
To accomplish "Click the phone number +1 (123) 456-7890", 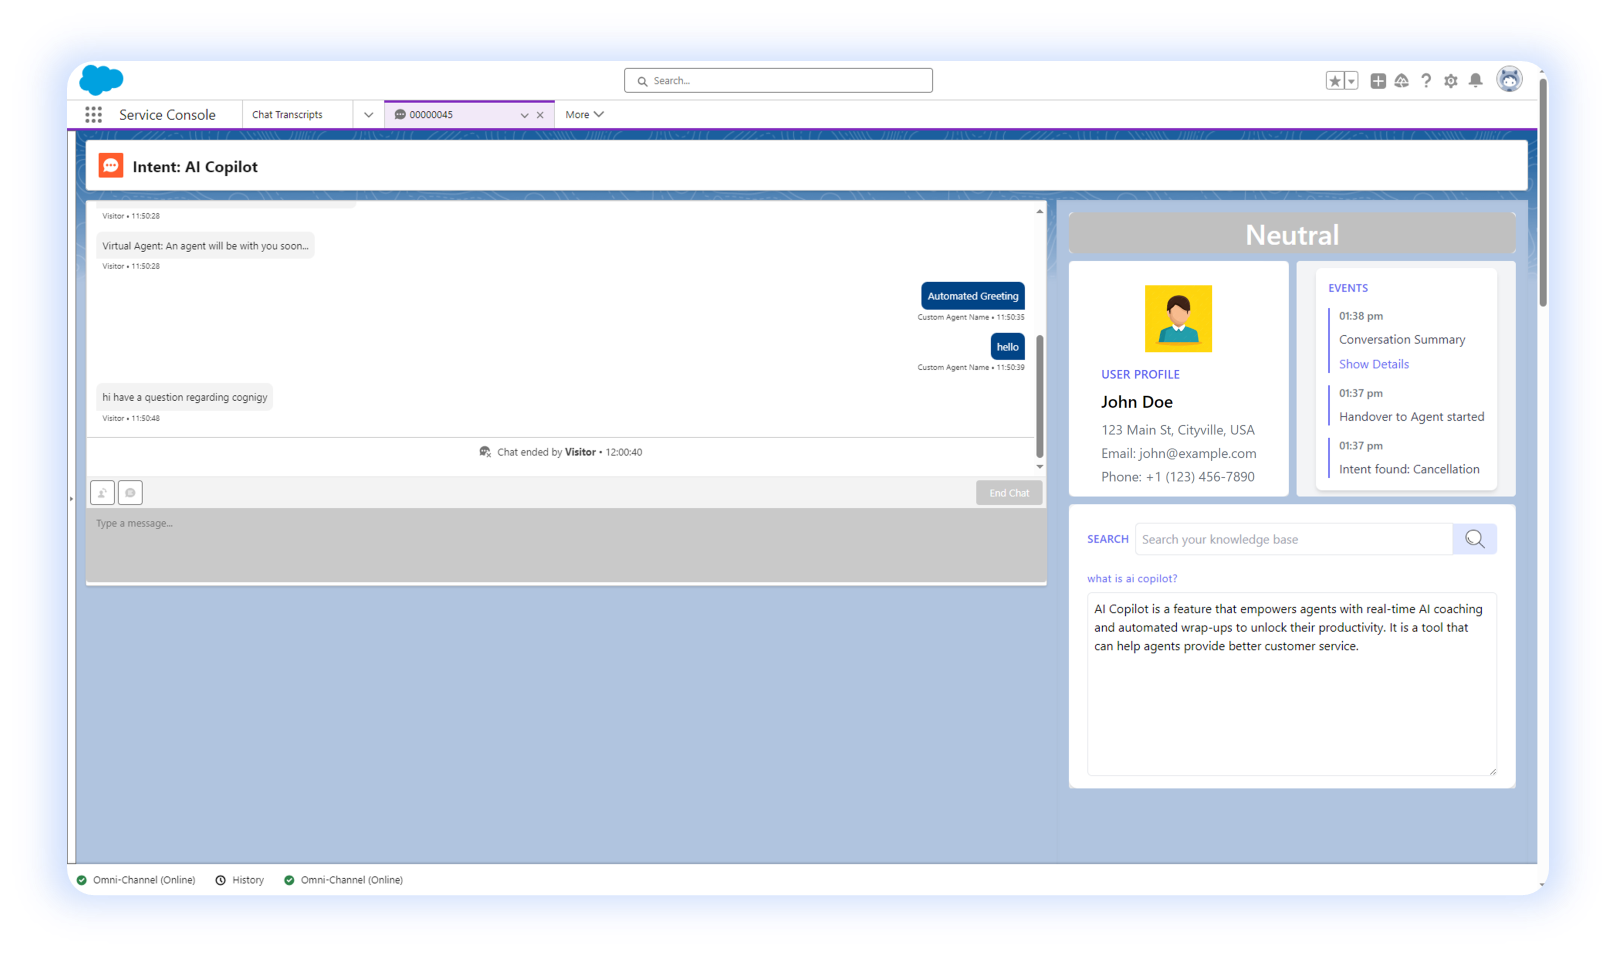I will click(x=1178, y=477).
